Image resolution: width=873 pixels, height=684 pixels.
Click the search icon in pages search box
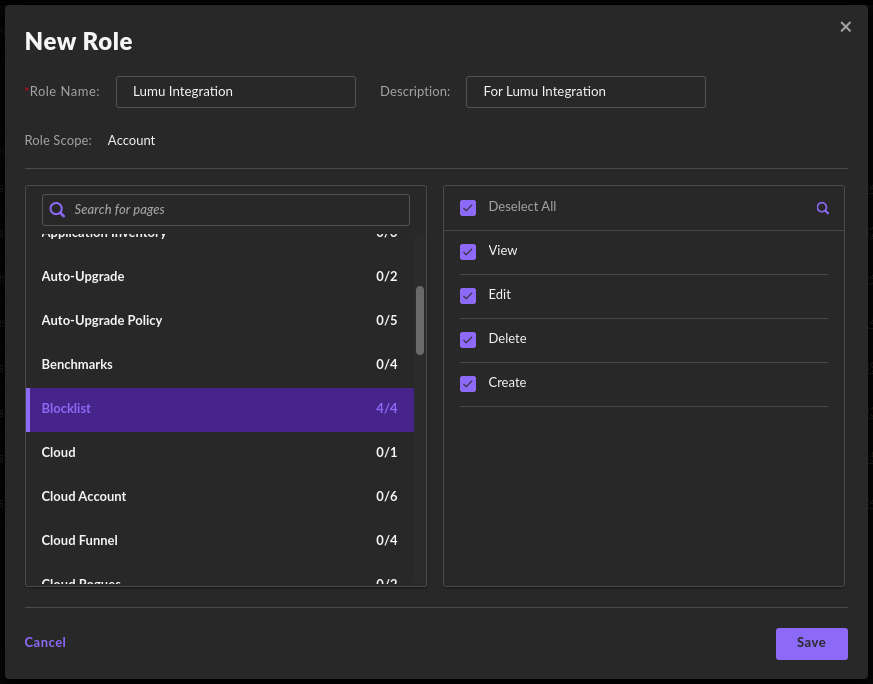pos(58,210)
